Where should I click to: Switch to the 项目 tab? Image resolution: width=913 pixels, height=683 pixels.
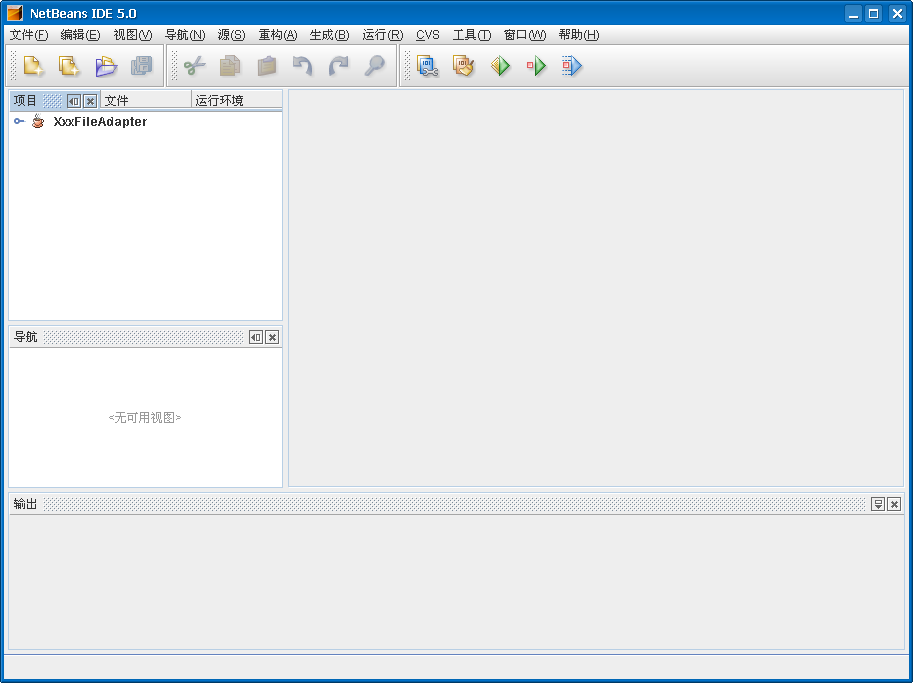coord(25,101)
